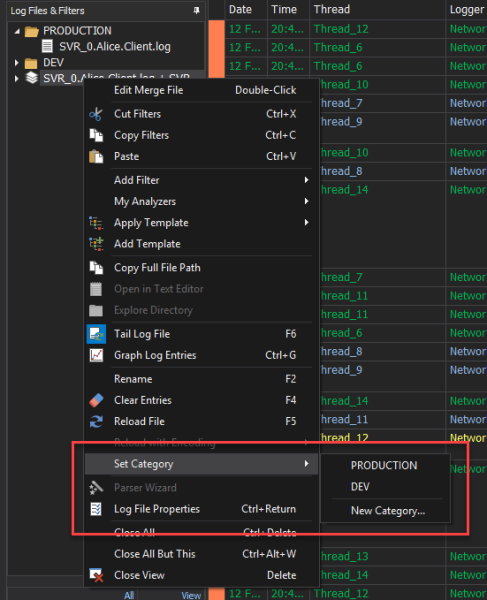The height and width of the screenshot is (600, 487).
Task: Click the Clear Entries eraser icon
Action: [96, 400]
